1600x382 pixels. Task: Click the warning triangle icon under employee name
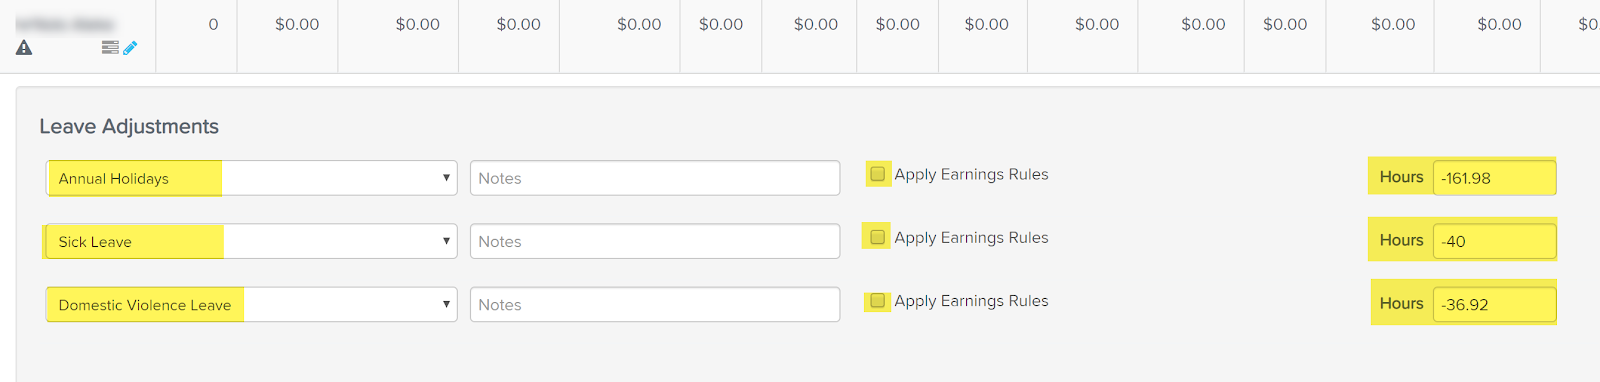point(24,47)
